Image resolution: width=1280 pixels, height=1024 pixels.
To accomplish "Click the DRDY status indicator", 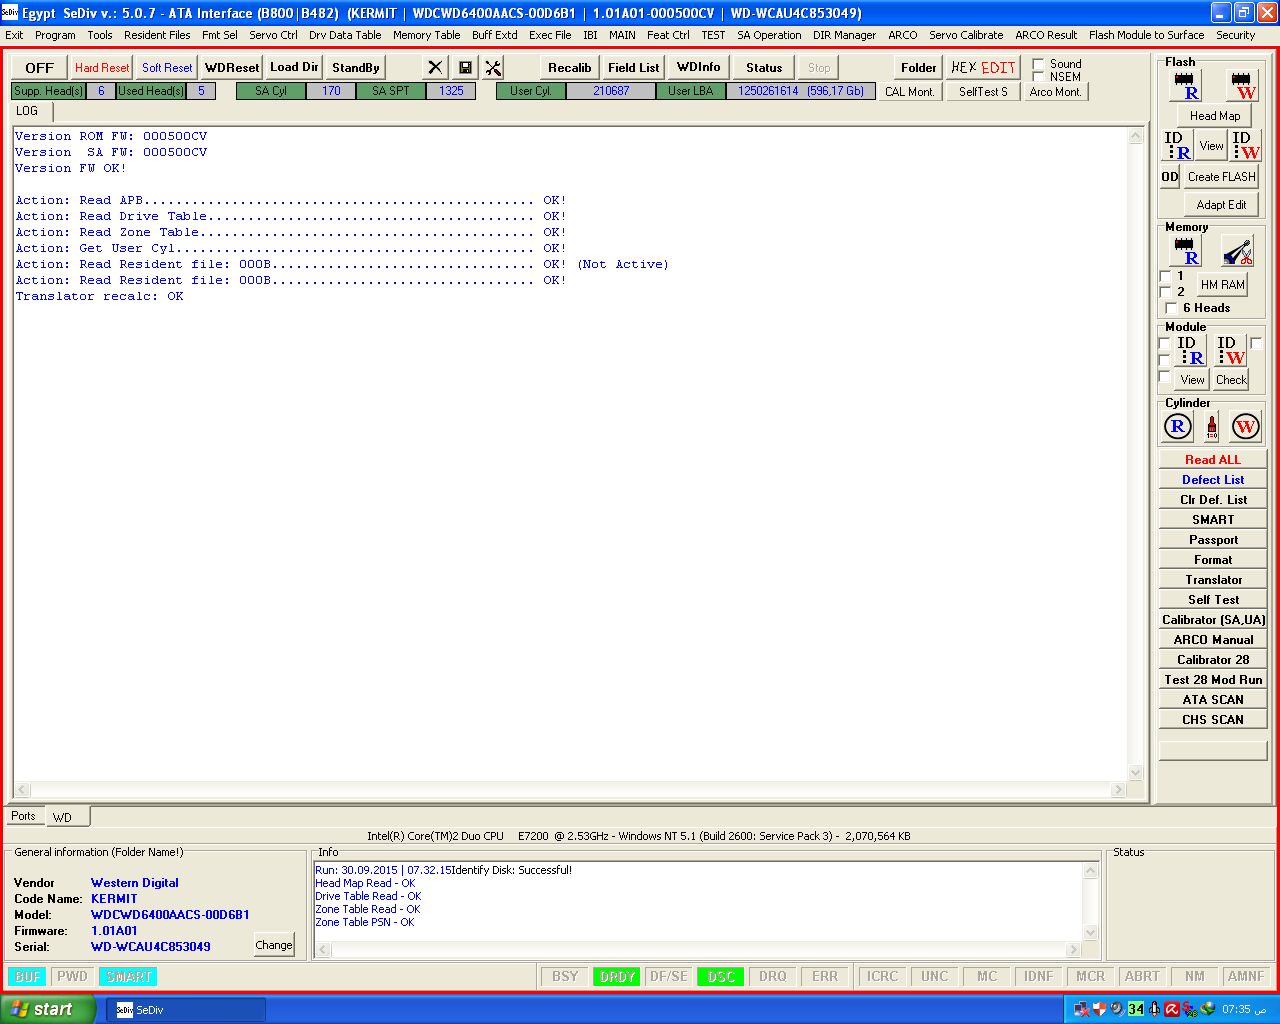I will (x=617, y=977).
